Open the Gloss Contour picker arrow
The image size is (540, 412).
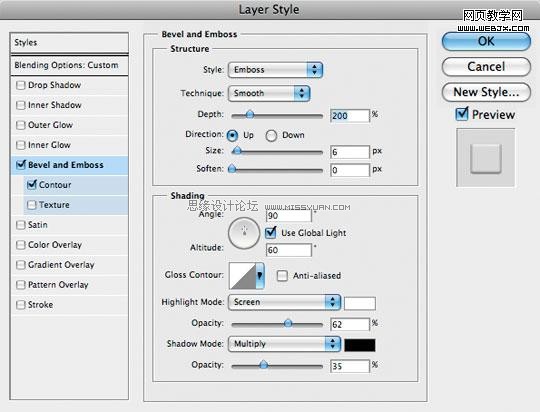(260, 276)
